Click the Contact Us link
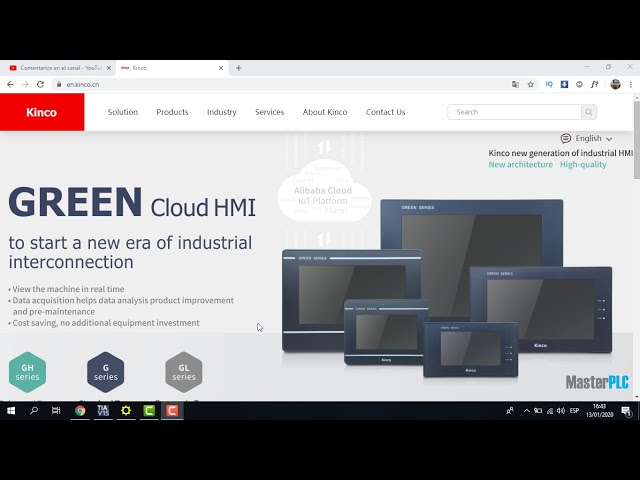 385,112
